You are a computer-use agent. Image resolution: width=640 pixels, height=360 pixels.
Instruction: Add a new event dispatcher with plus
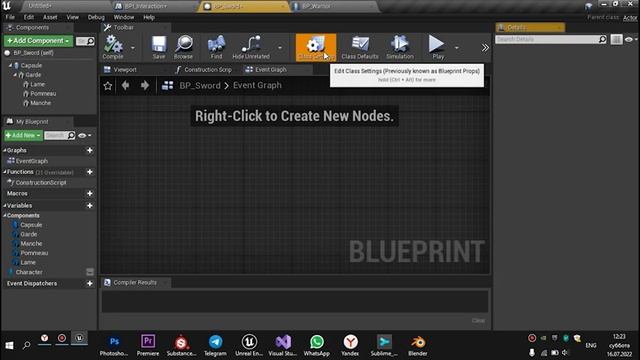pyautogui.click(x=90, y=284)
